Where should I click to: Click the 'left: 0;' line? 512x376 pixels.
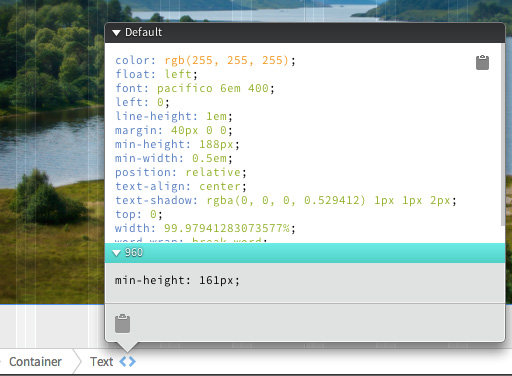click(142, 102)
